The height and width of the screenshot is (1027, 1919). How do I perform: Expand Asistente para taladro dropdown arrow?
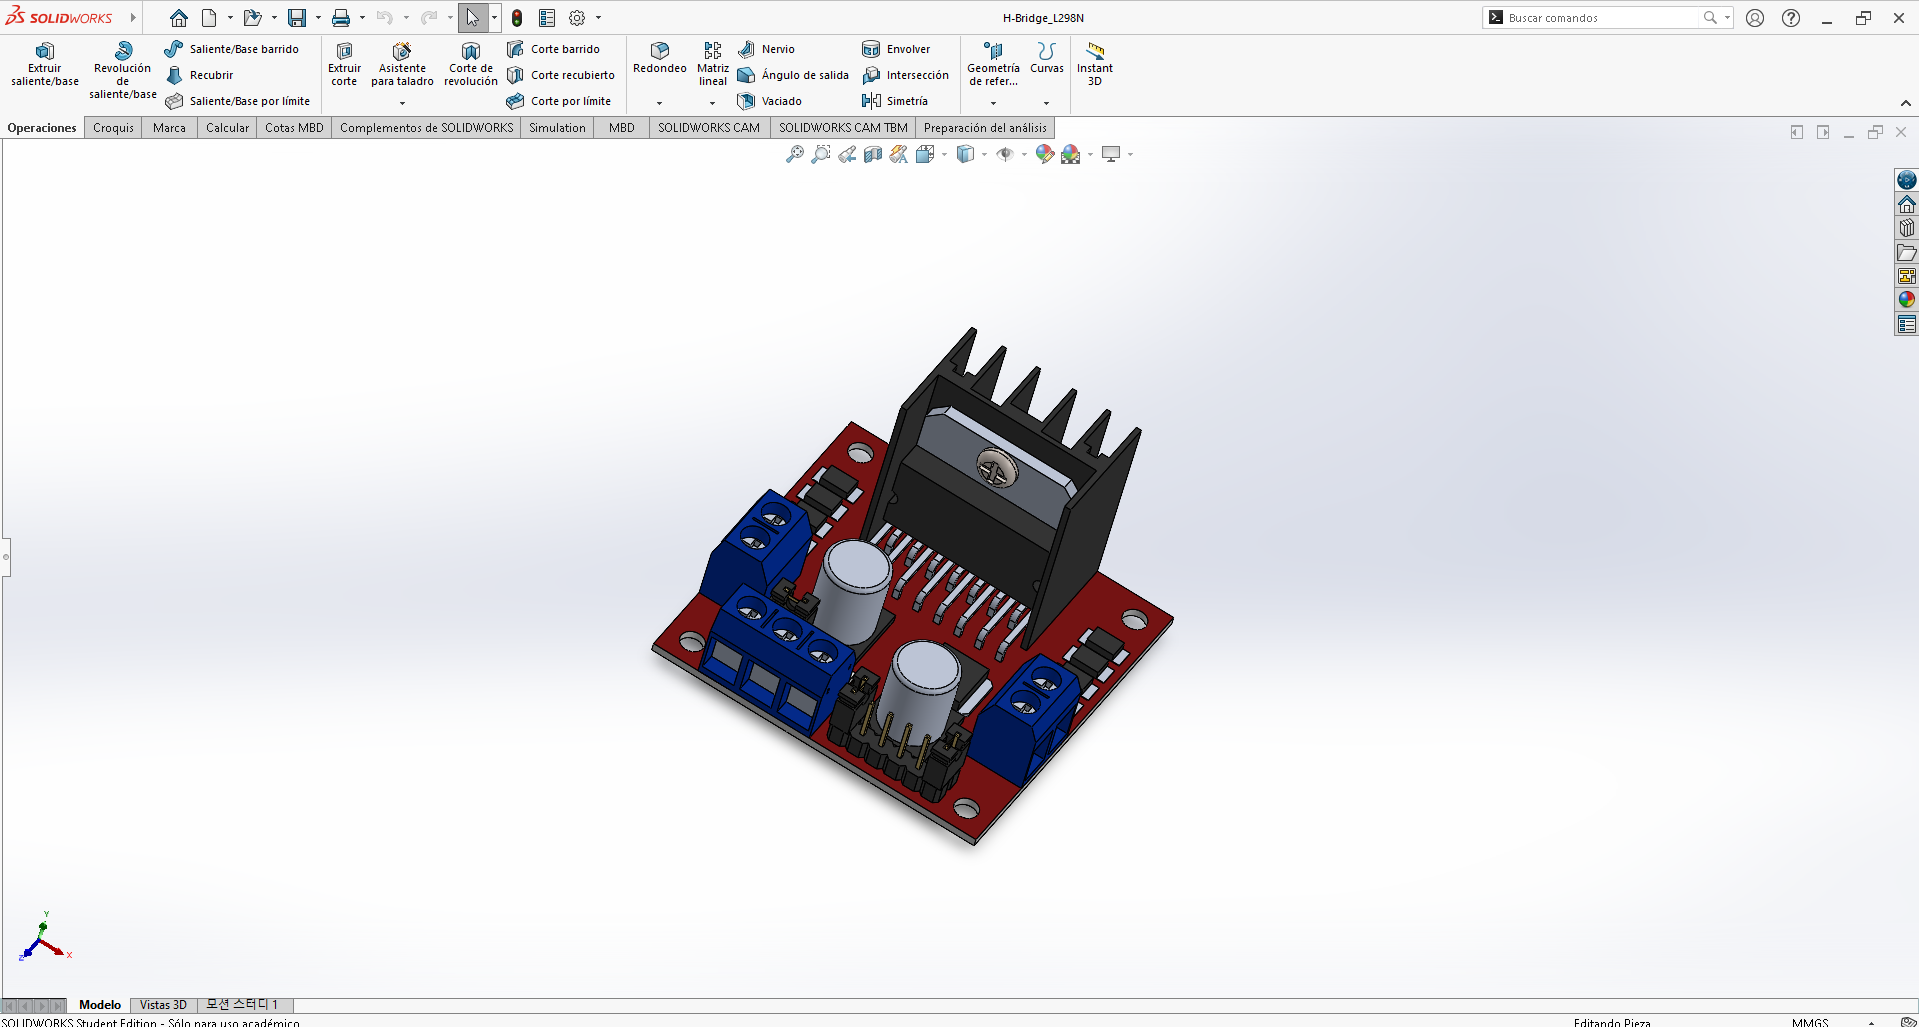point(402,103)
